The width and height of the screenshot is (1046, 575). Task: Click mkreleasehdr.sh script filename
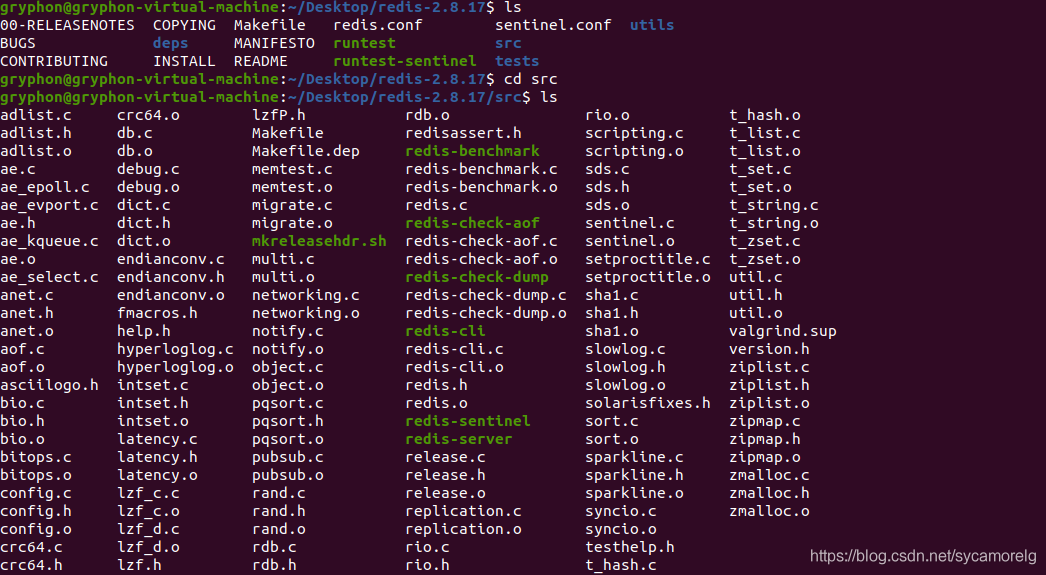[x=319, y=241]
